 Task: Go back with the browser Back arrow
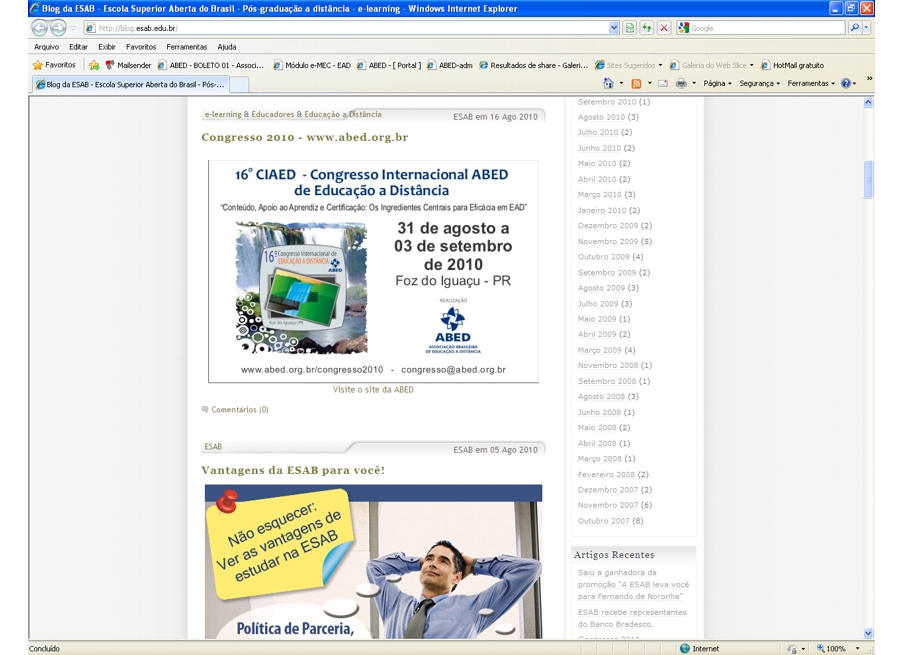40,28
